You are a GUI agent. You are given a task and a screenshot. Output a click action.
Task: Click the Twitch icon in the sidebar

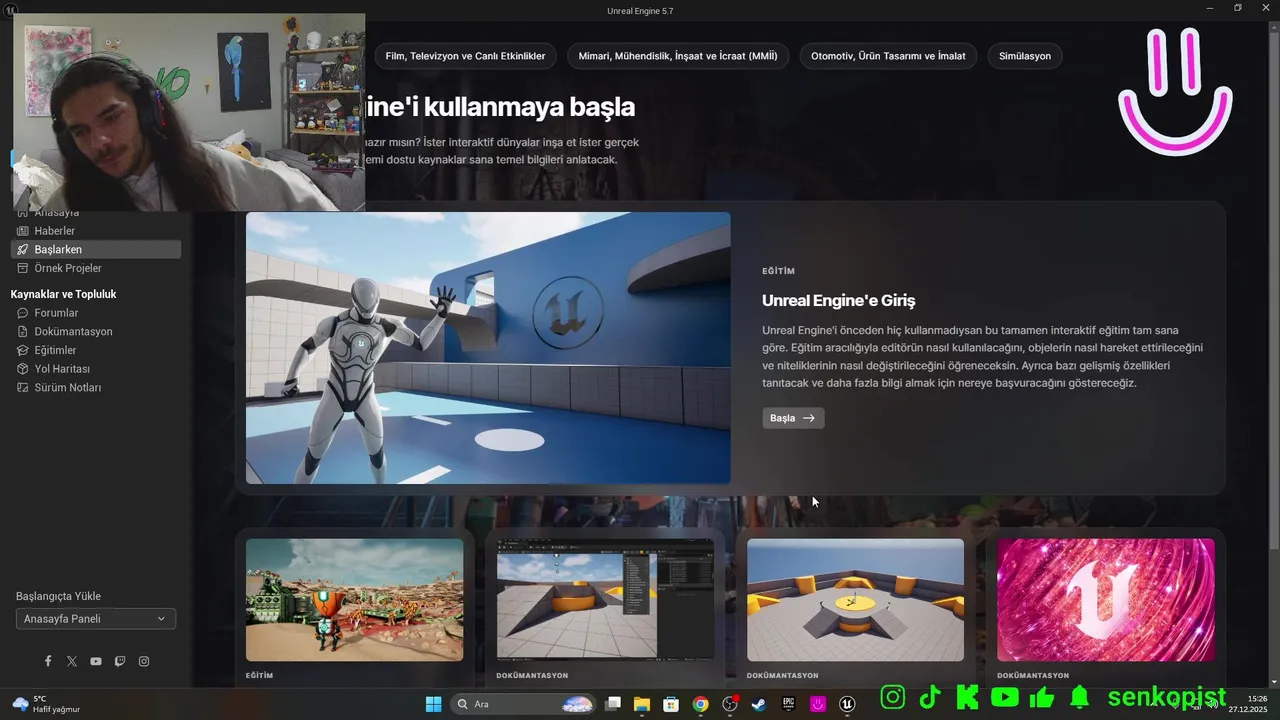pos(120,661)
